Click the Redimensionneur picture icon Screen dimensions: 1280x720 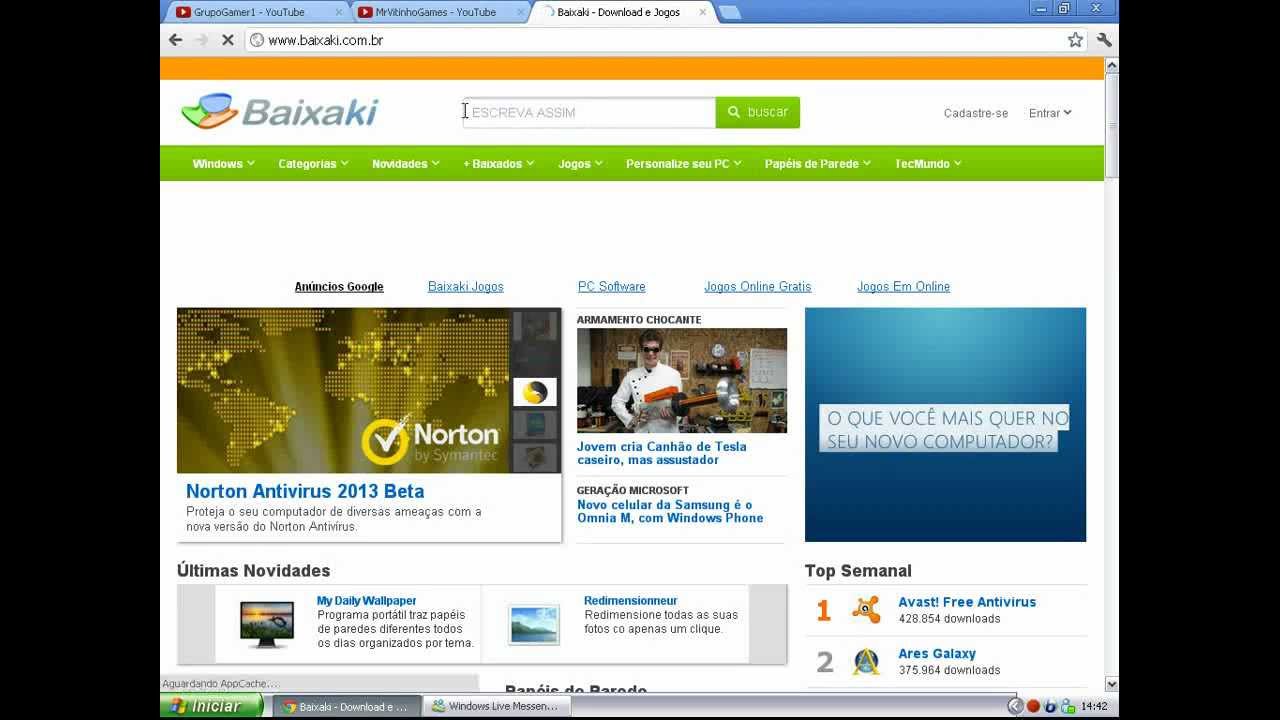(533, 624)
